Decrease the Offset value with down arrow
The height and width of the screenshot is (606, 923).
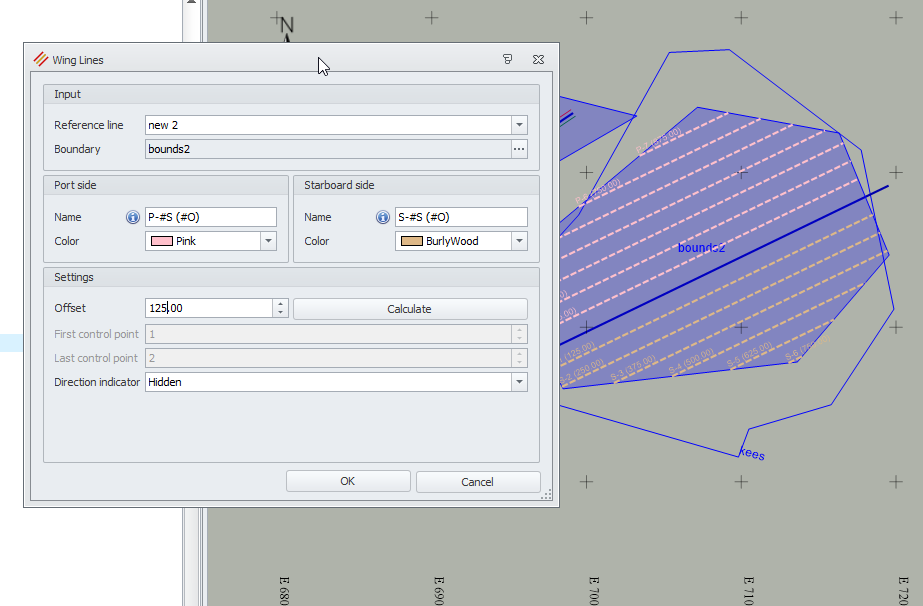[281, 313]
